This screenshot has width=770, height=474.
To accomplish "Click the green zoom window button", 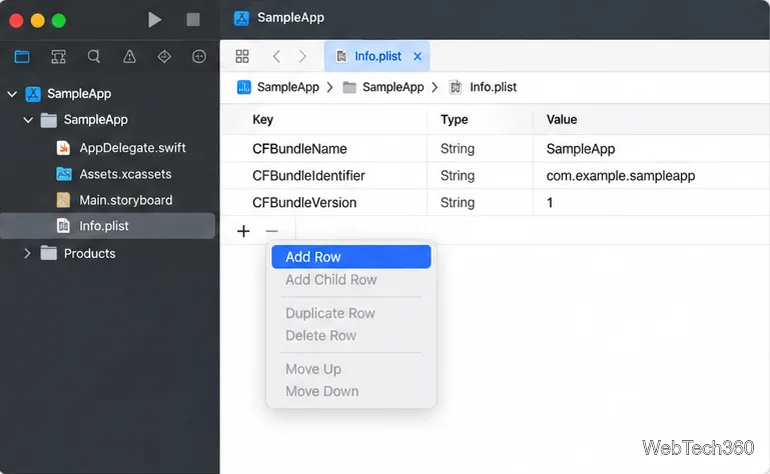I will pyautogui.click(x=59, y=21).
